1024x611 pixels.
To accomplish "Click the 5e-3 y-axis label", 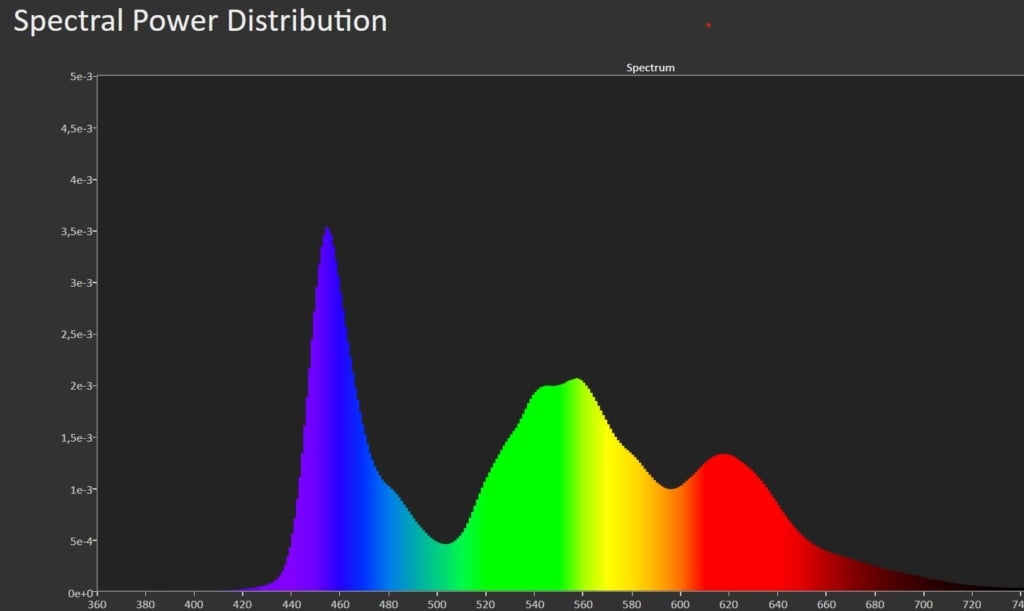I will click(81, 76).
